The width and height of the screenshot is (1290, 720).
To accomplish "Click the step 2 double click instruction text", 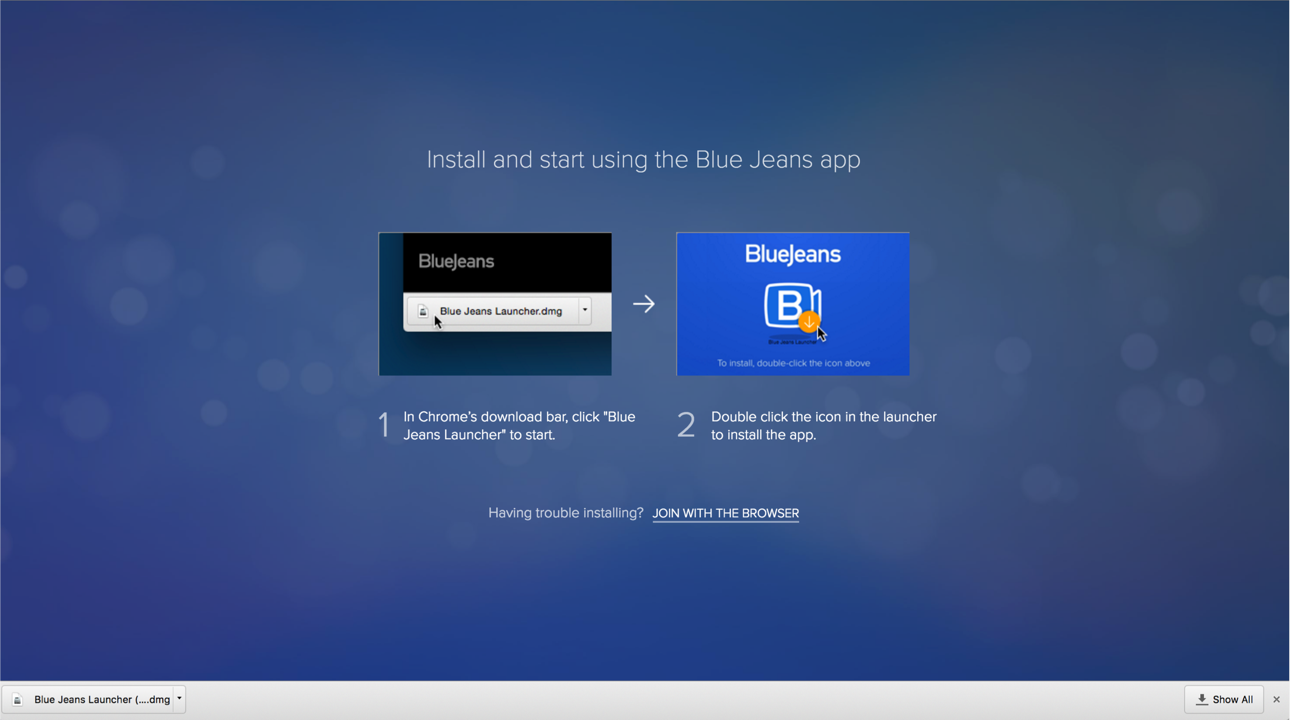I will [x=823, y=426].
